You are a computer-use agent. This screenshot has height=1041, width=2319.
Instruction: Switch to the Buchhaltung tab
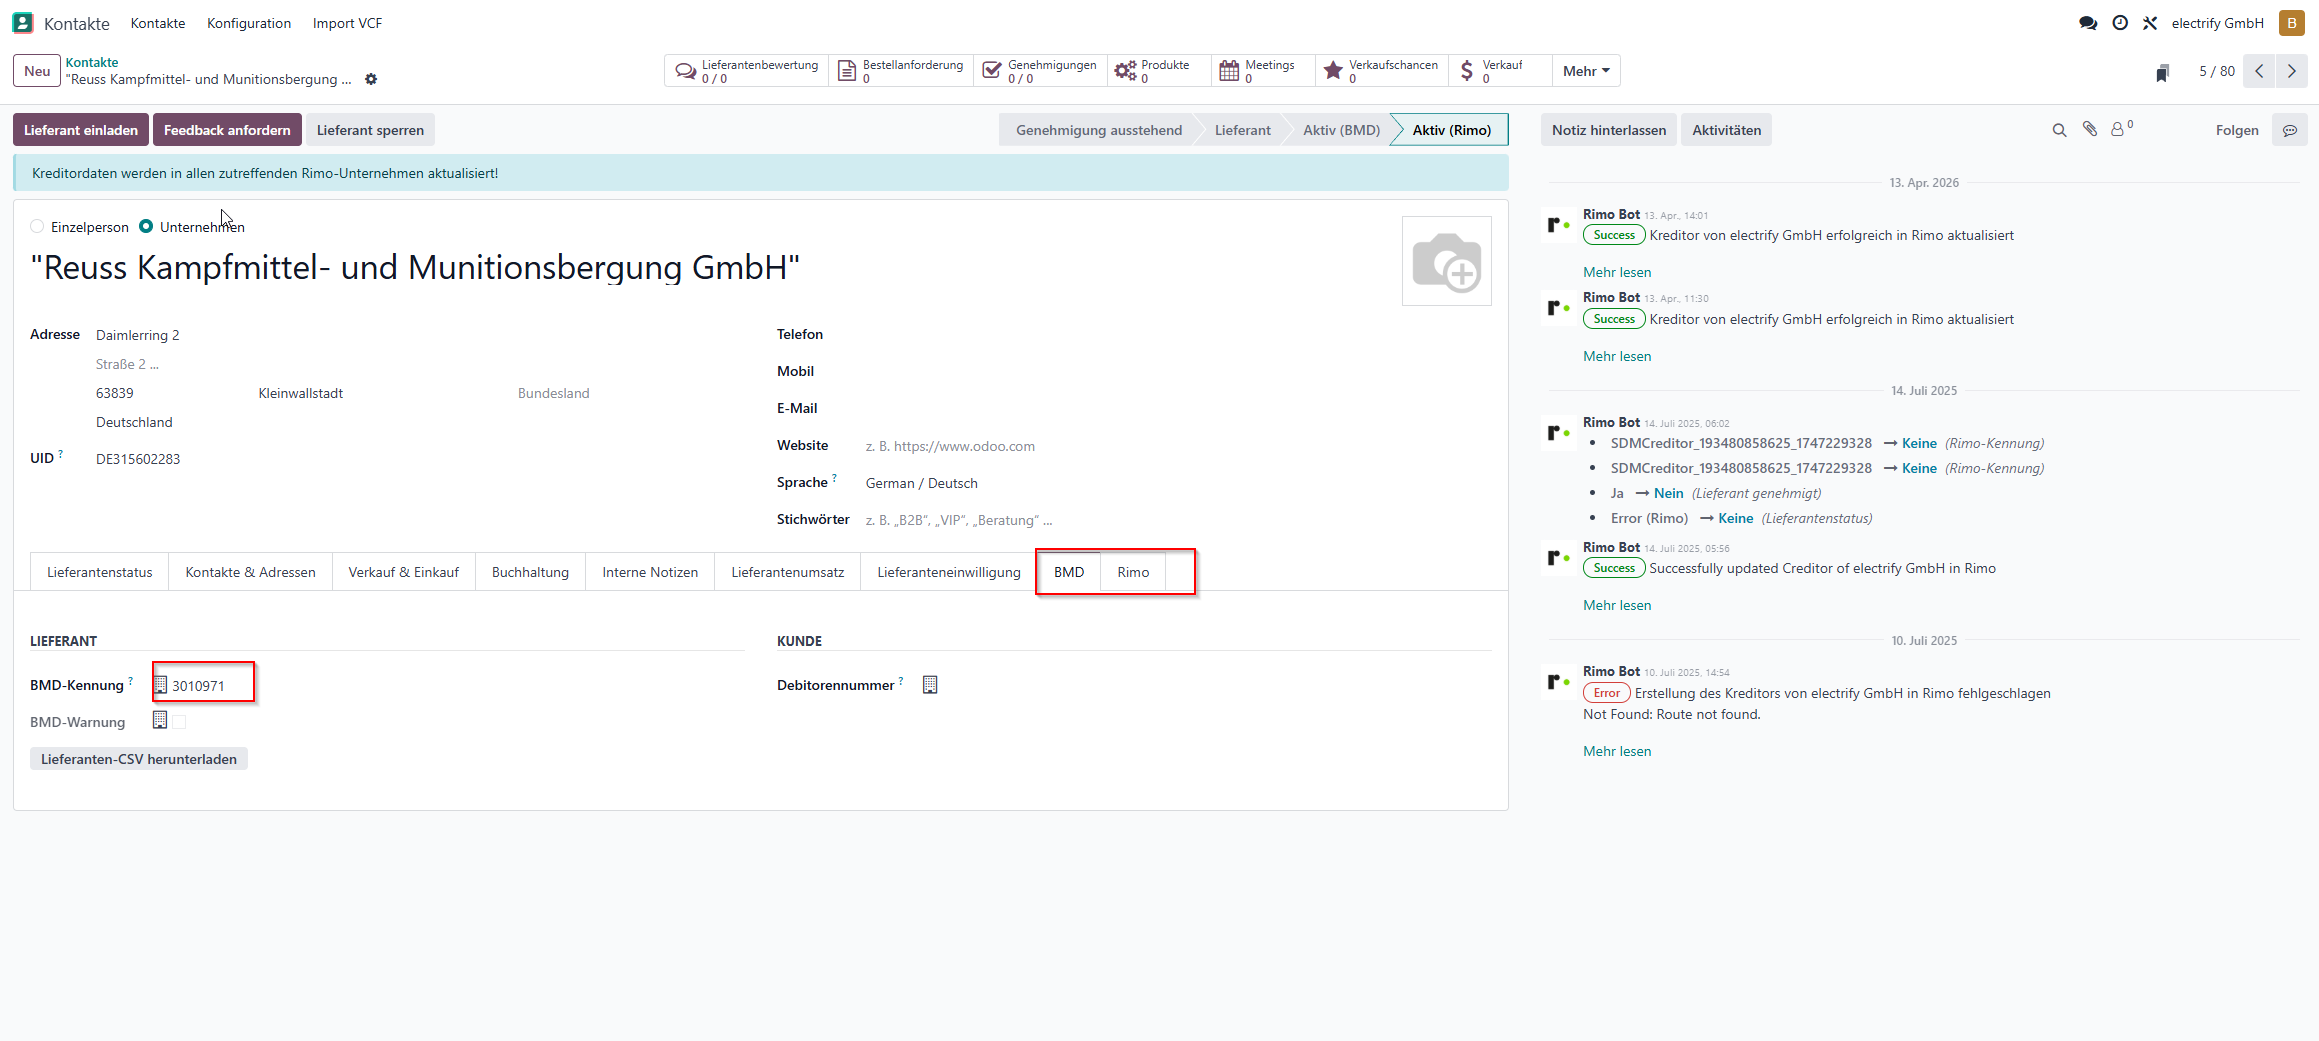pos(530,572)
